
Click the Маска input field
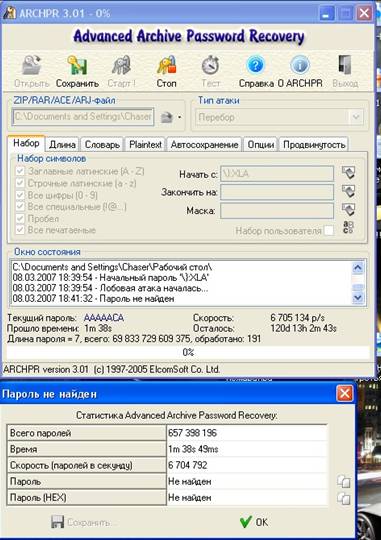[x=277, y=210]
